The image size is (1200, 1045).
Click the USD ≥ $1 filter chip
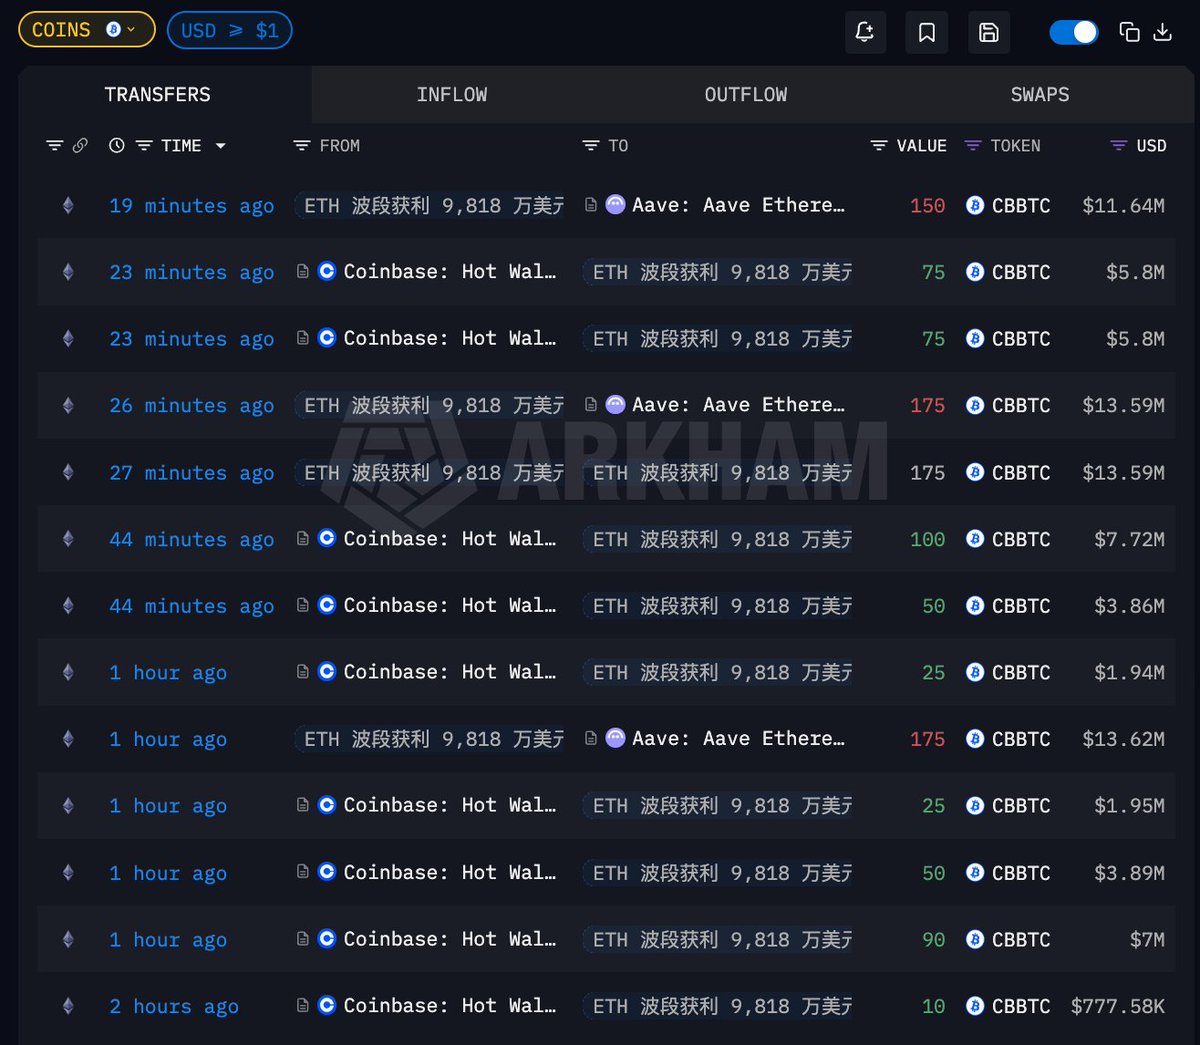[x=229, y=30]
